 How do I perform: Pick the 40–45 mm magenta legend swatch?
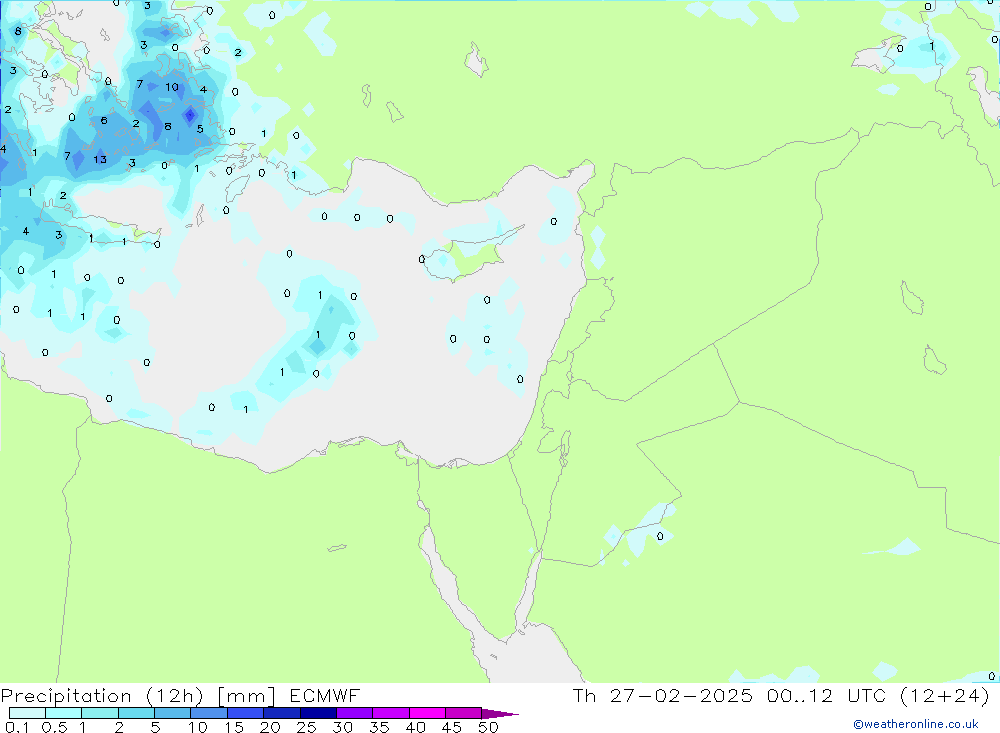pos(427,713)
